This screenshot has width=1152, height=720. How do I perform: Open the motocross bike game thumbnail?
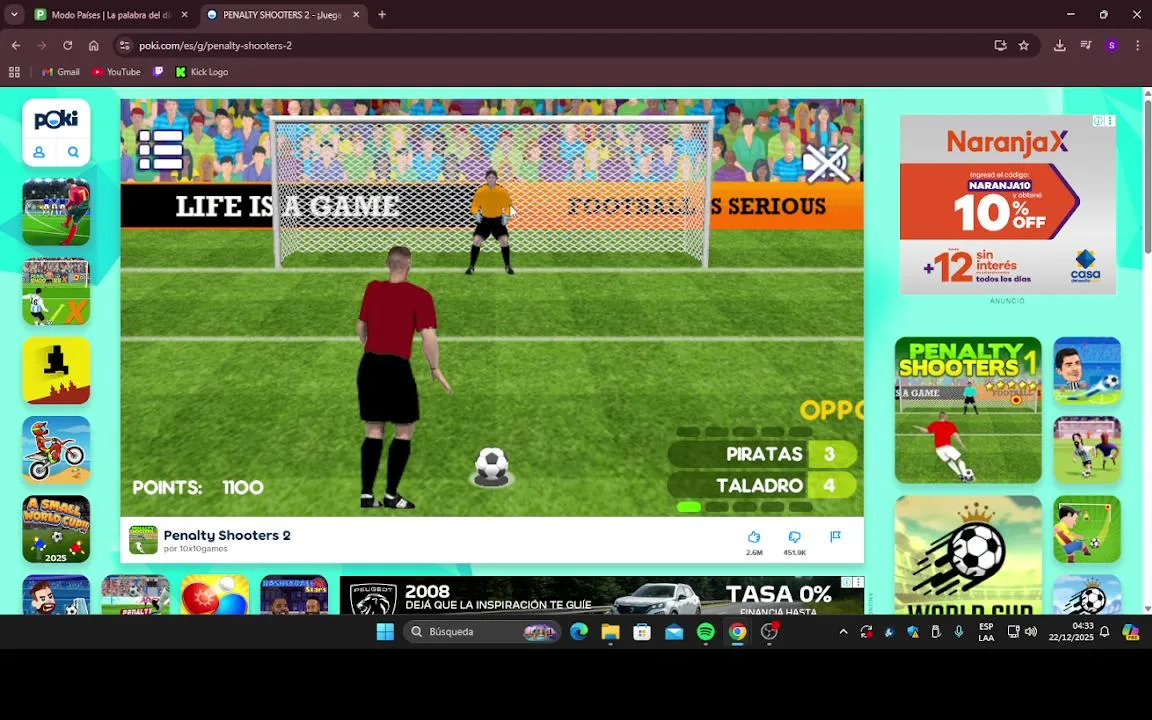pyautogui.click(x=56, y=450)
